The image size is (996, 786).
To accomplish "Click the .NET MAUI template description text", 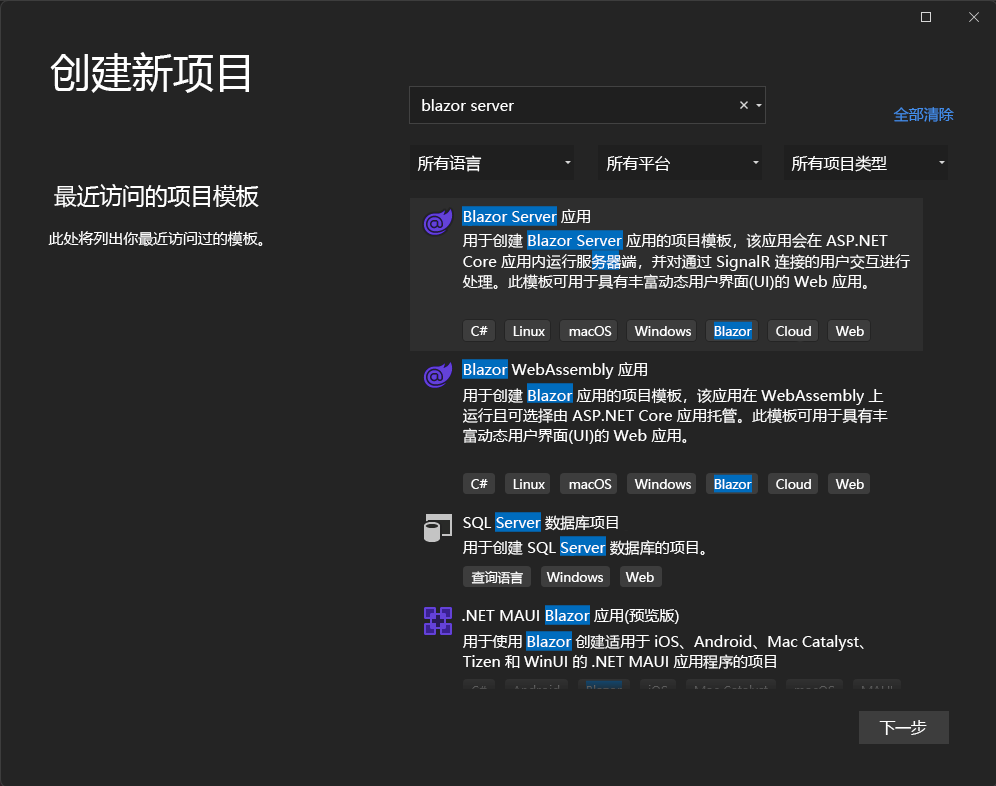I will 664,651.
